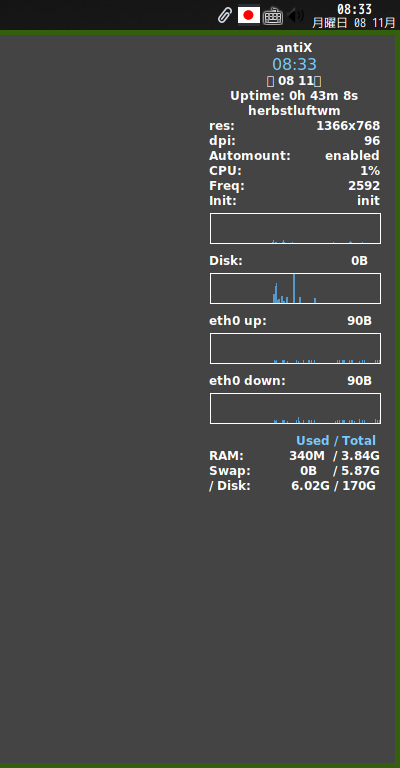Open calendar from the panel date text
The image size is (400, 768).
point(354,23)
